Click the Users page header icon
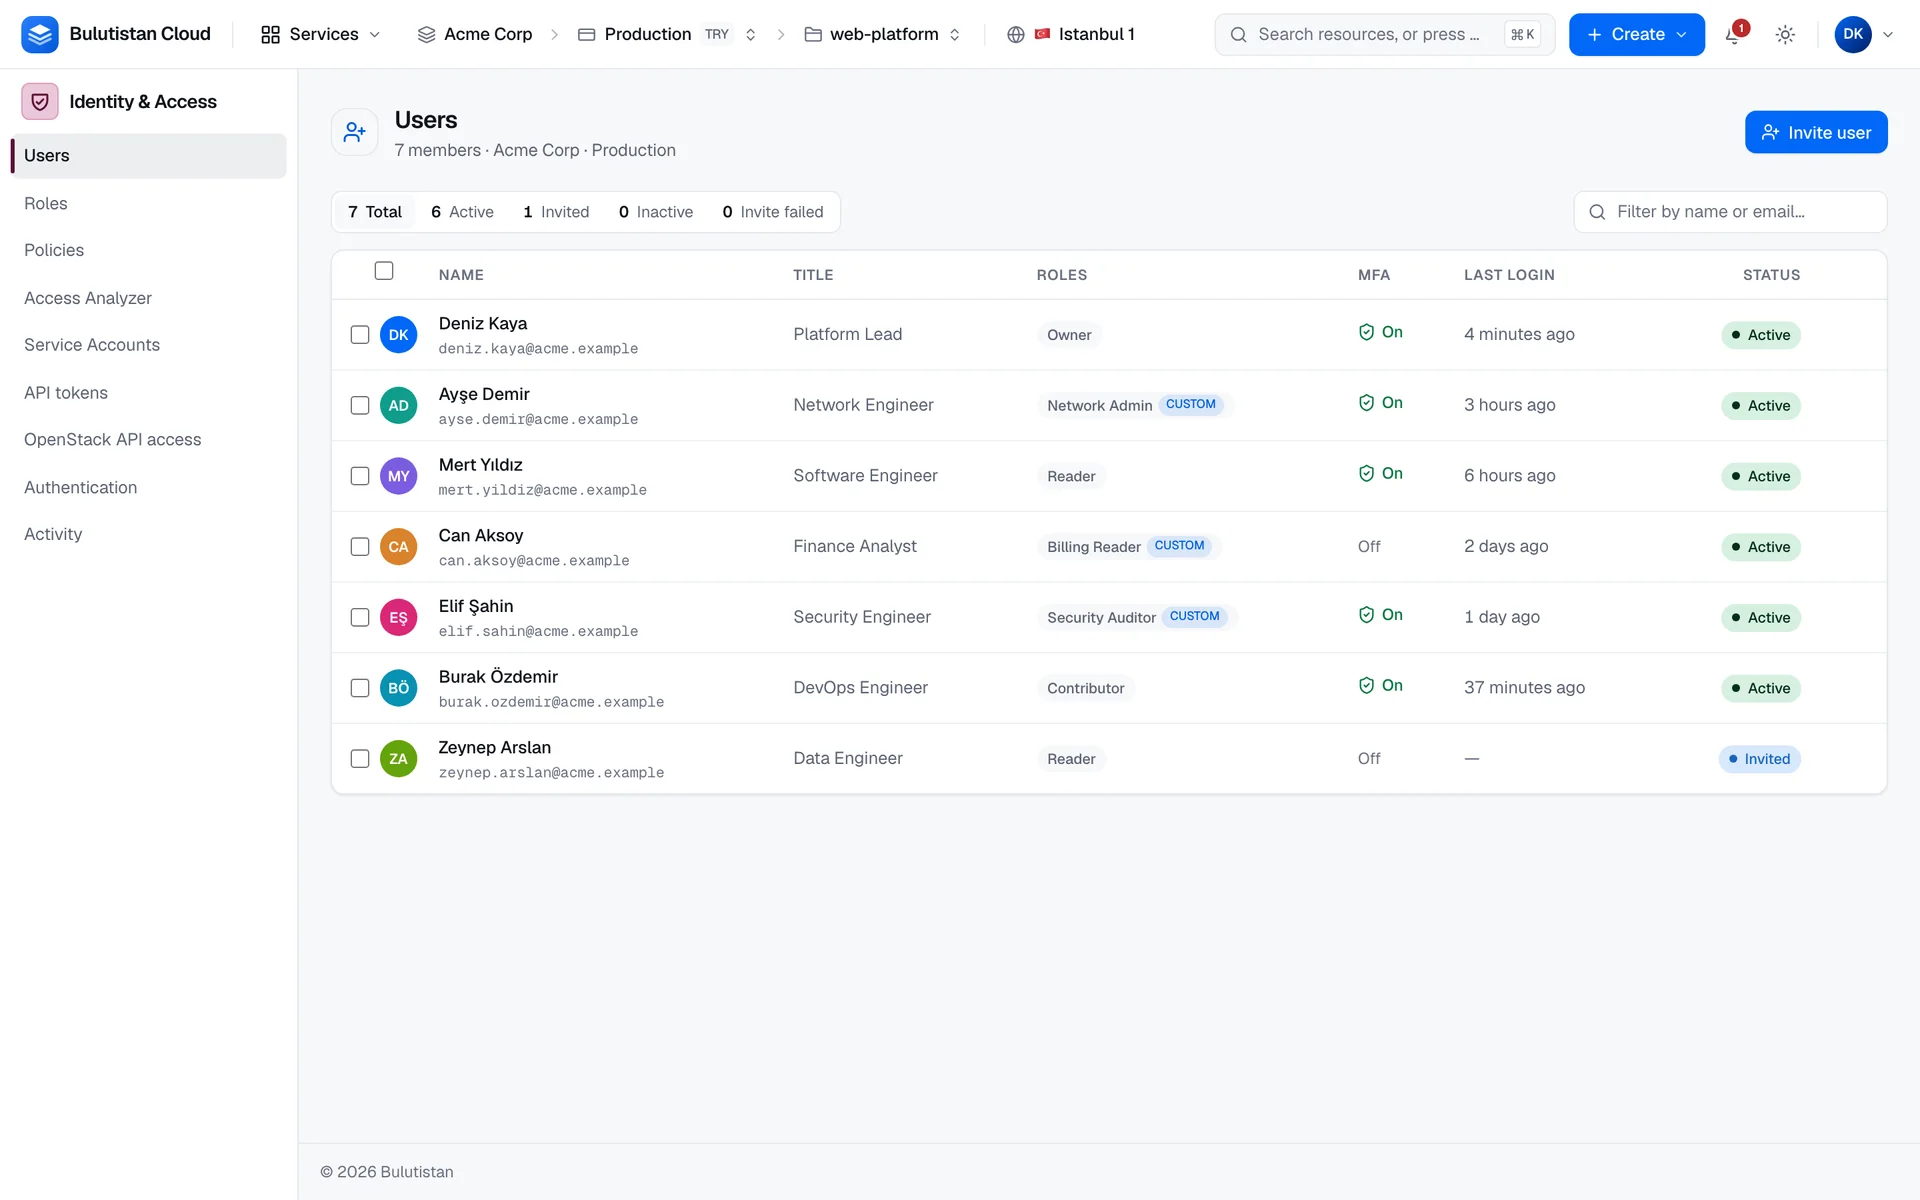The image size is (1920, 1200). point(355,132)
